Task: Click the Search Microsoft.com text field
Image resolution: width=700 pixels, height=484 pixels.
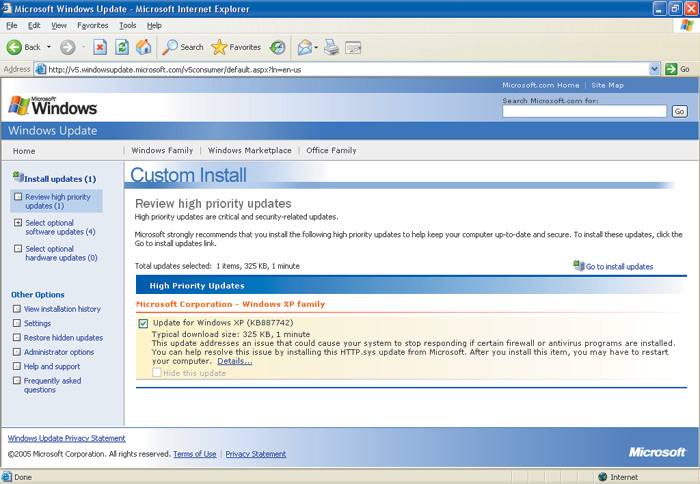Action: pyautogui.click(x=584, y=111)
